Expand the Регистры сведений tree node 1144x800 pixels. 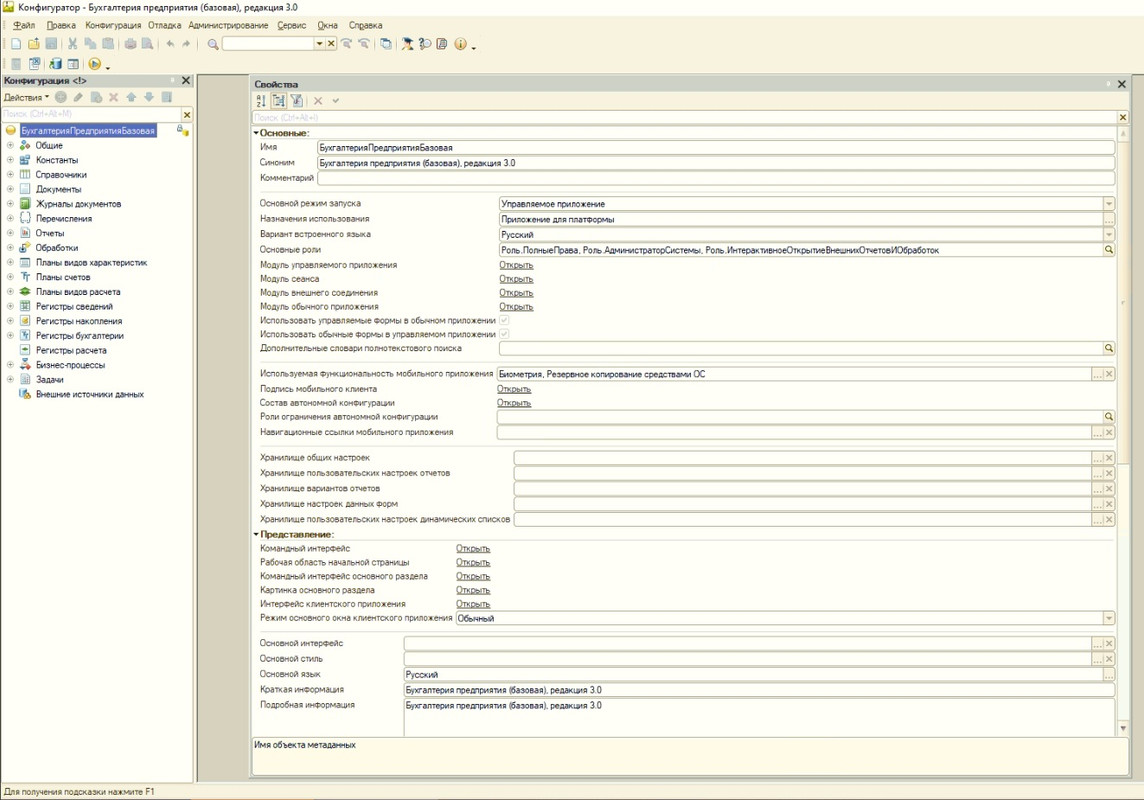pyautogui.click(x=10, y=306)
